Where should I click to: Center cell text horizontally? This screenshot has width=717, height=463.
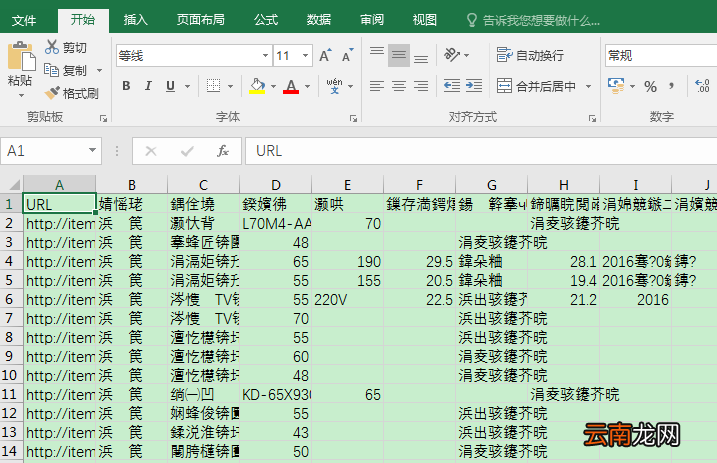pos(399,86)
